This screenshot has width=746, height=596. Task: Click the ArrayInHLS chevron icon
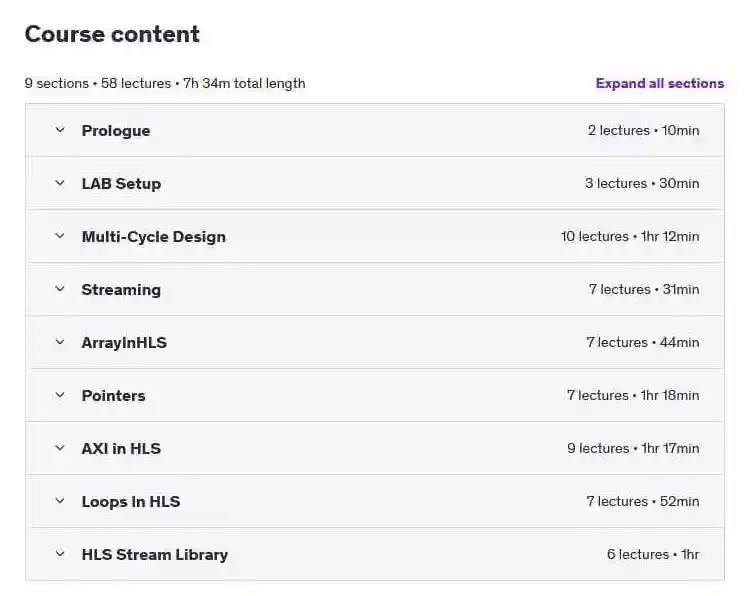pos(60,342)
